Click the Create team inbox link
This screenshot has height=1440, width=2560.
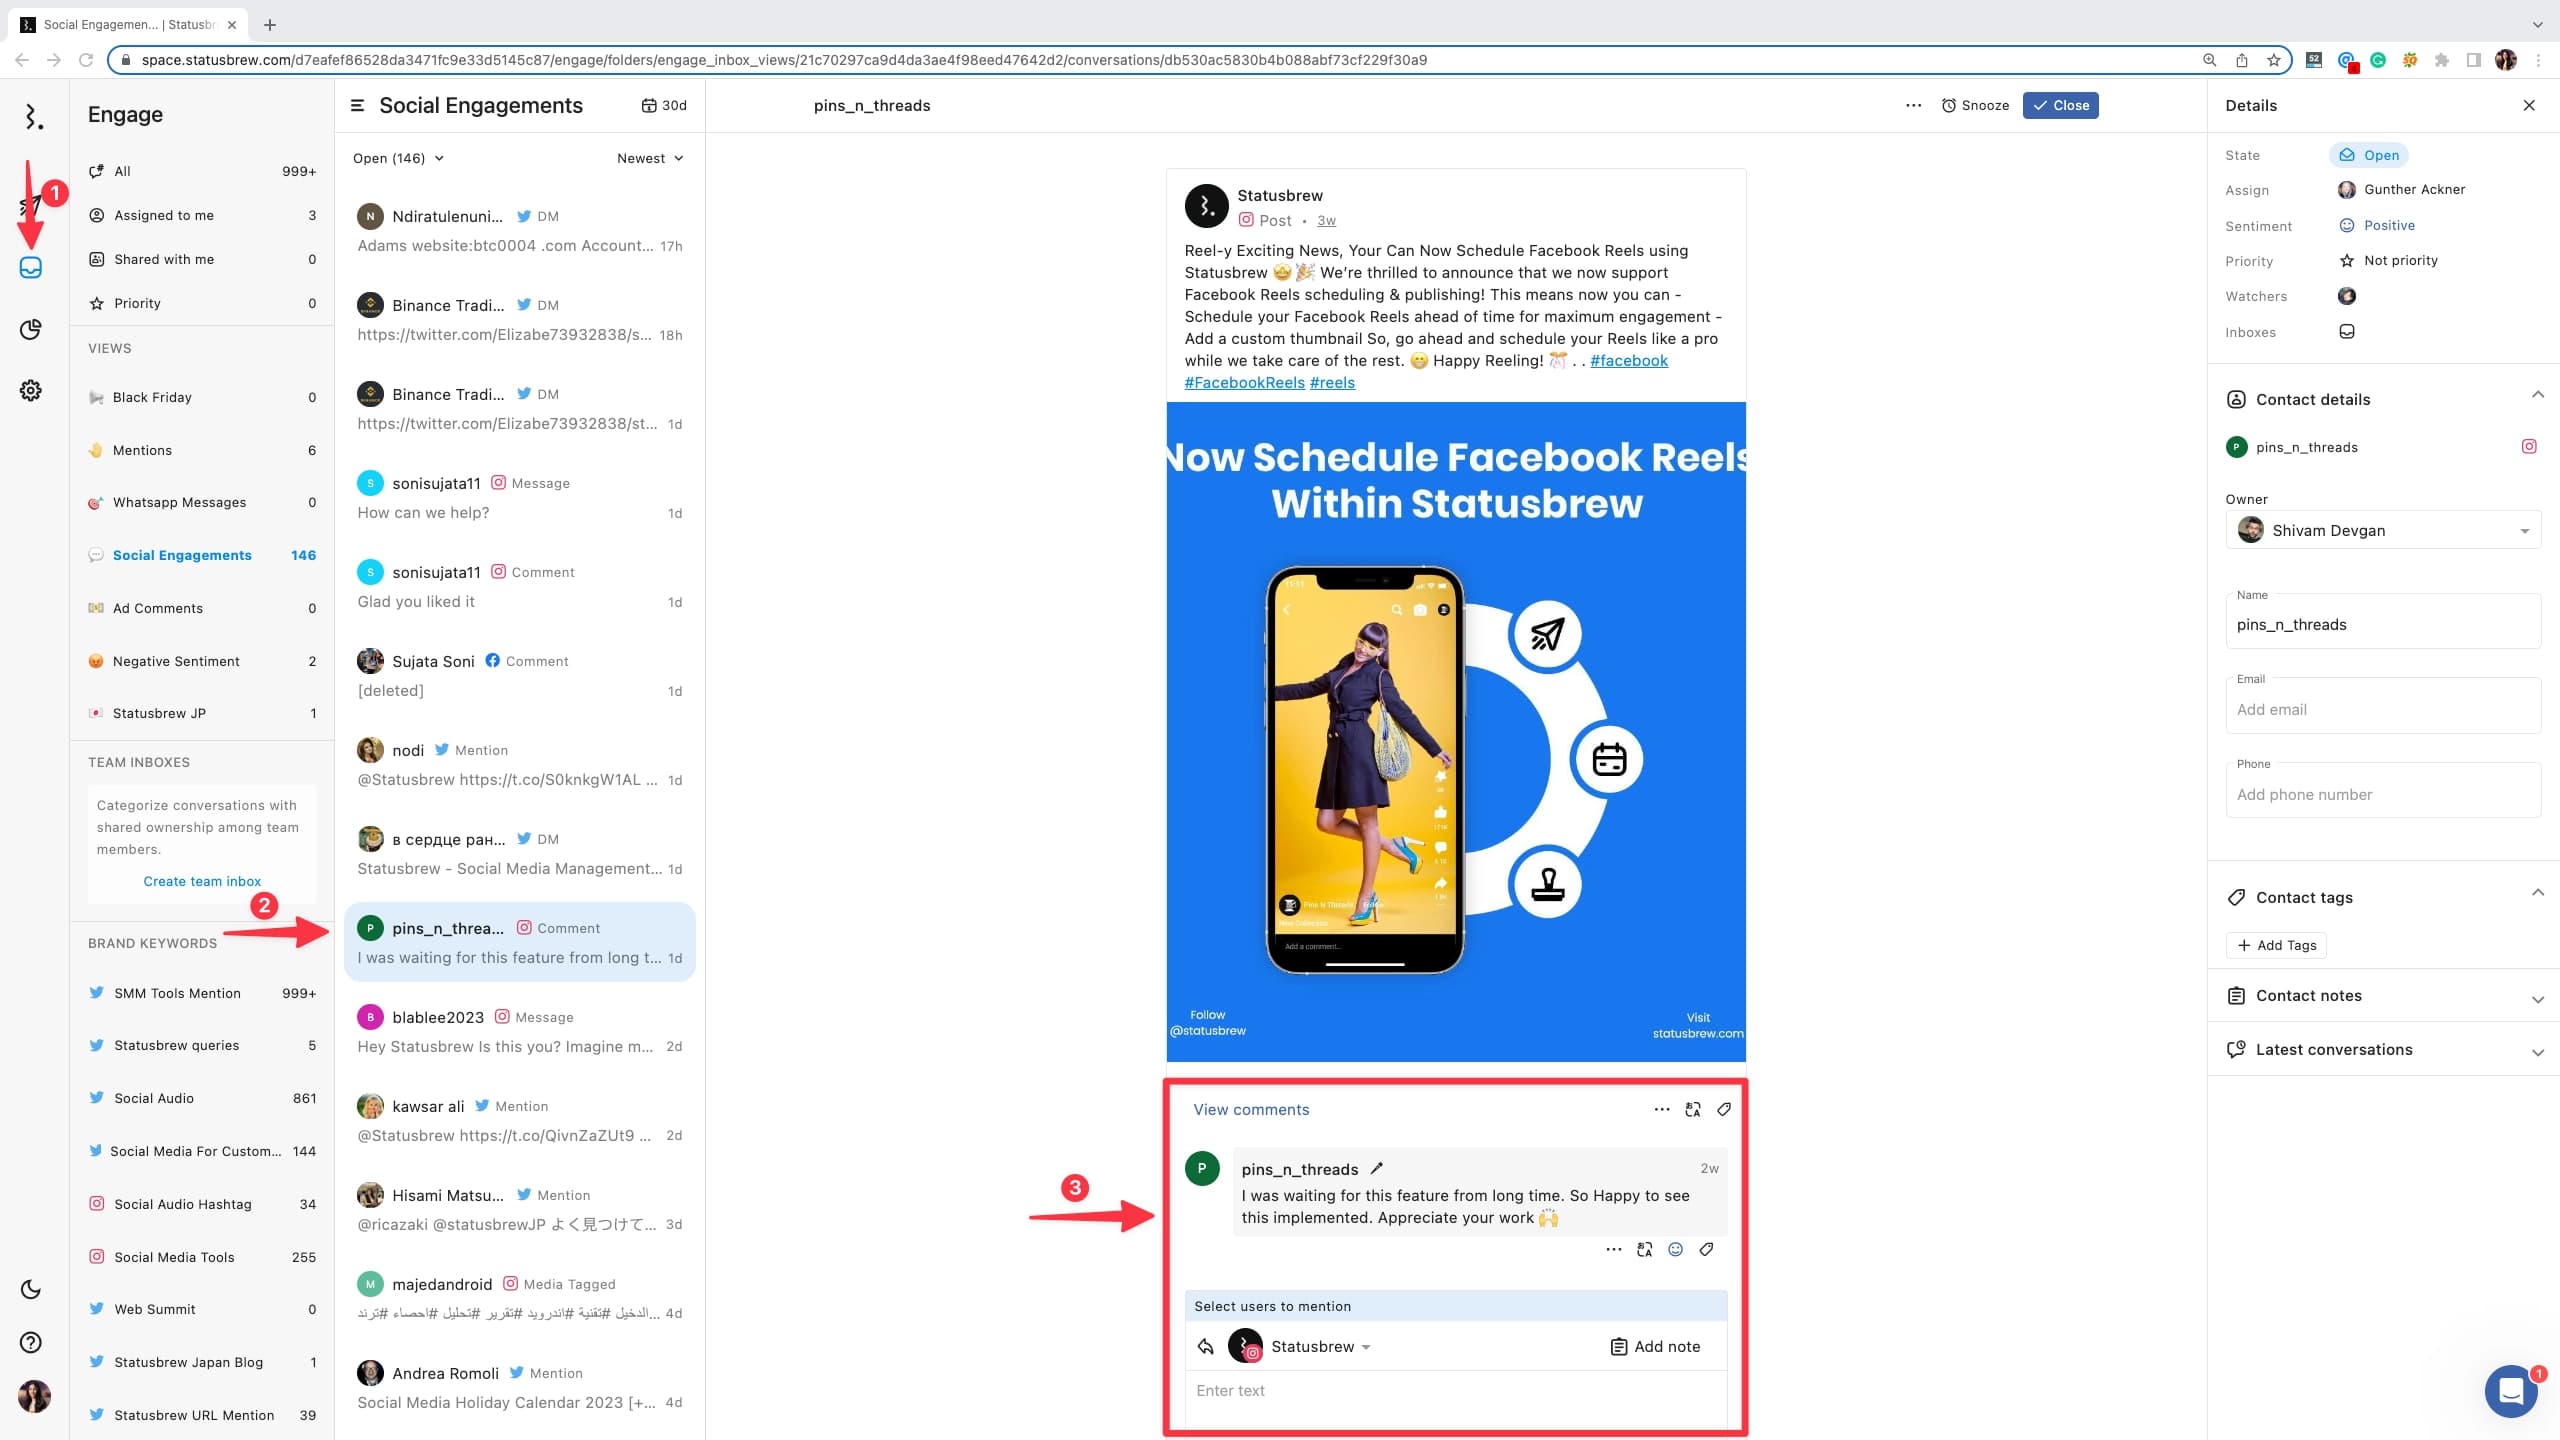tap(202, 881)
